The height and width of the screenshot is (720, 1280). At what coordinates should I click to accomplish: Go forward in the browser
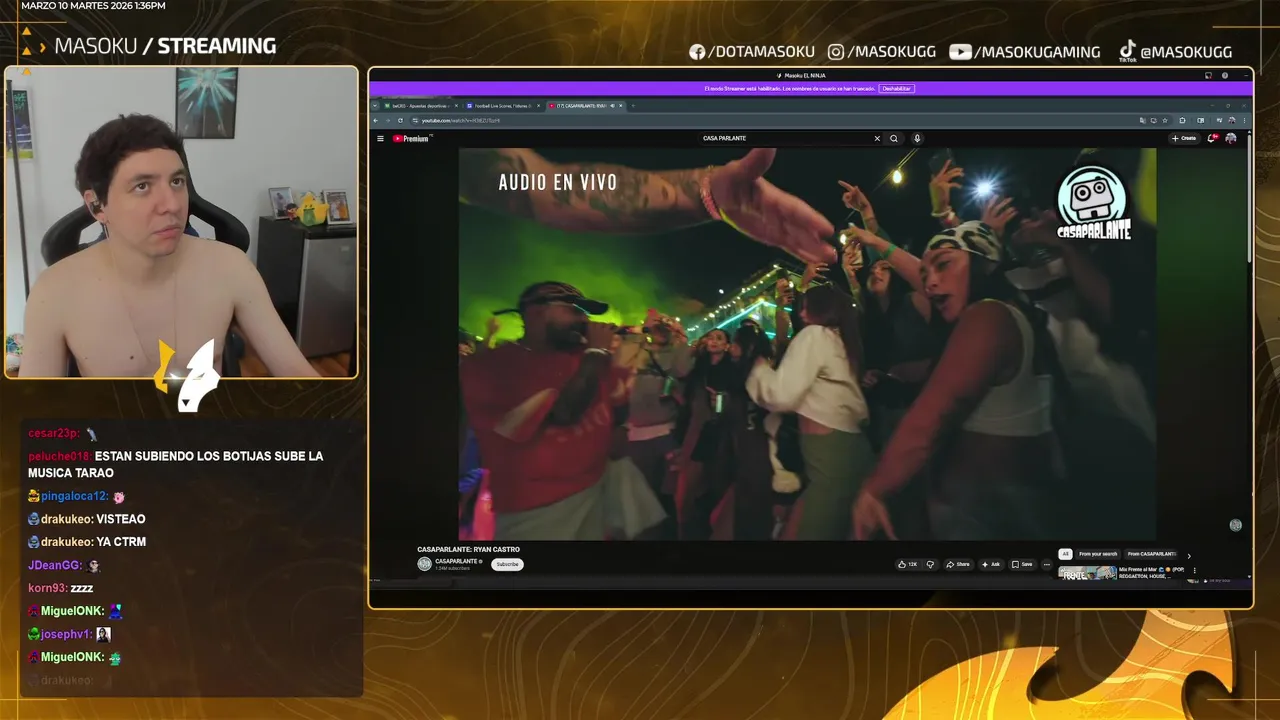(388, 120)
